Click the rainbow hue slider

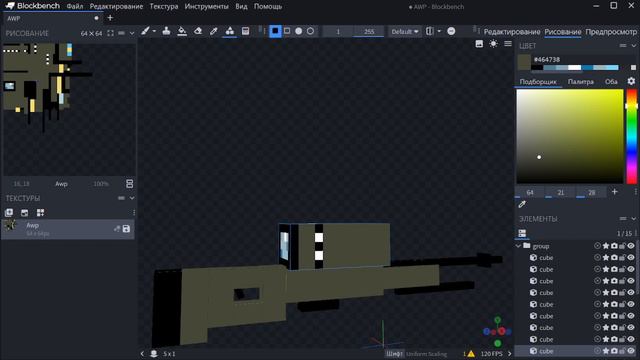631,136
